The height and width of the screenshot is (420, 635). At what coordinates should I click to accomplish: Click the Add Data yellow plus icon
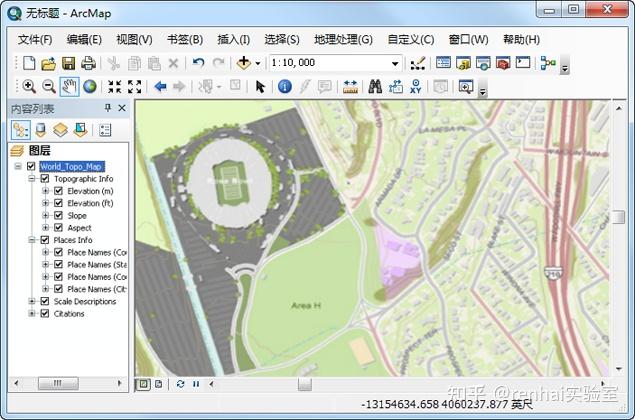[x=244, y=63]
